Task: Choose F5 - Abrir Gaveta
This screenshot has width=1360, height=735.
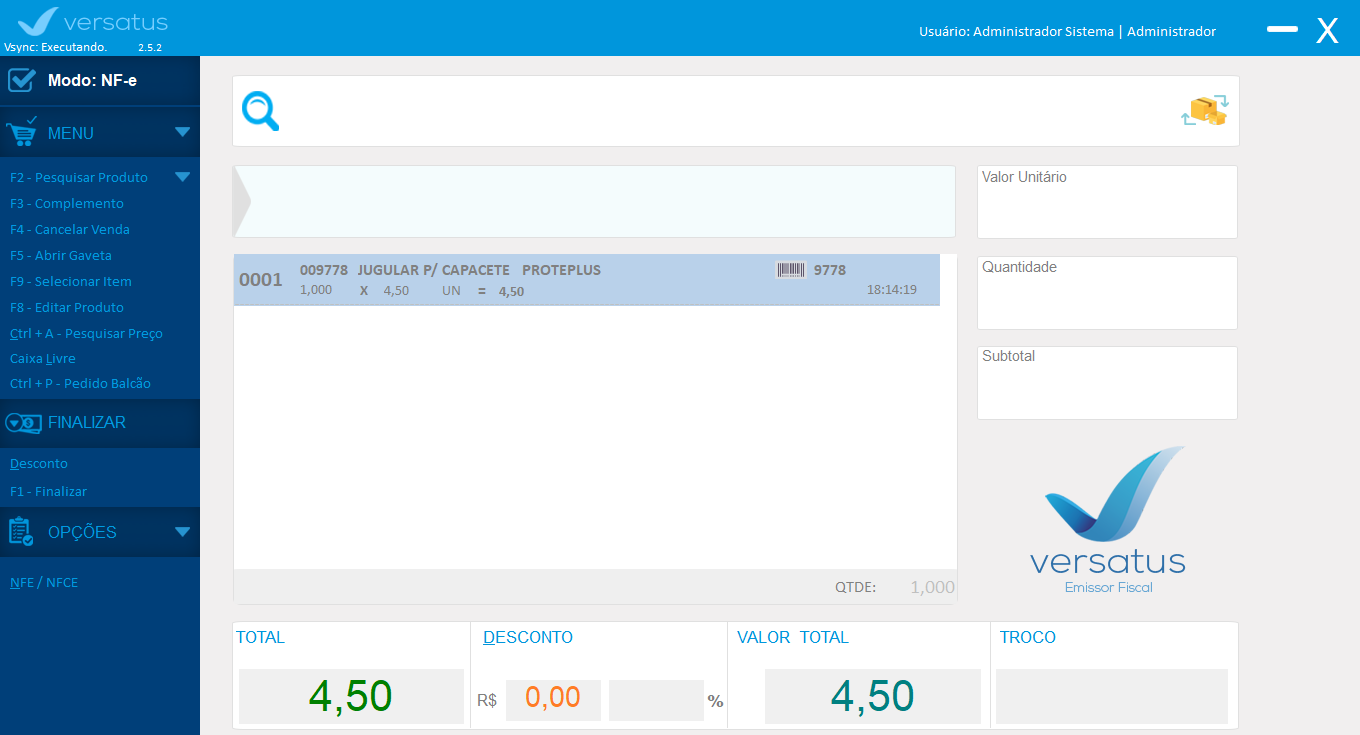Action: [61, 255]
